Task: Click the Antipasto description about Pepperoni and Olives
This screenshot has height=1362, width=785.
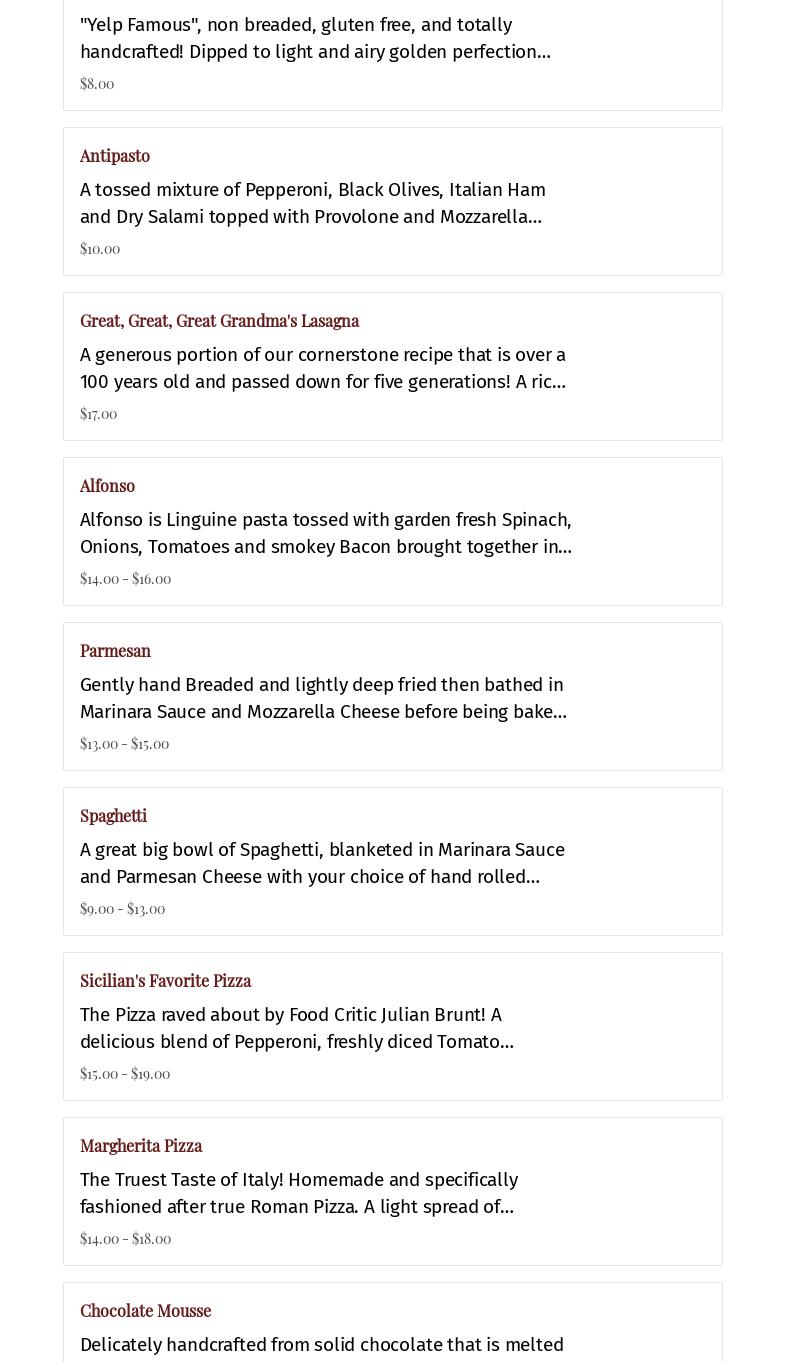Action: 313,203
